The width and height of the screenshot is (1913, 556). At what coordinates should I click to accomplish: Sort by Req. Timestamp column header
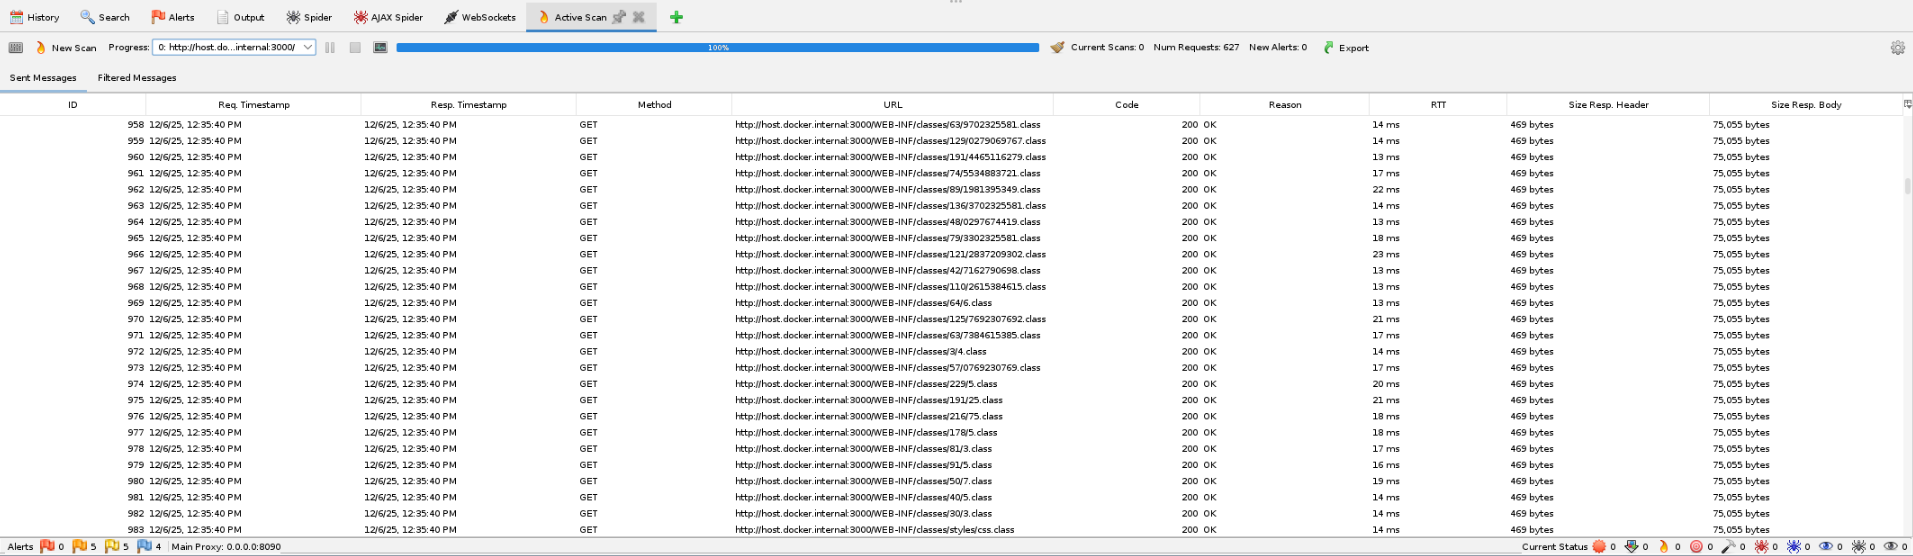tap(254, 105)
